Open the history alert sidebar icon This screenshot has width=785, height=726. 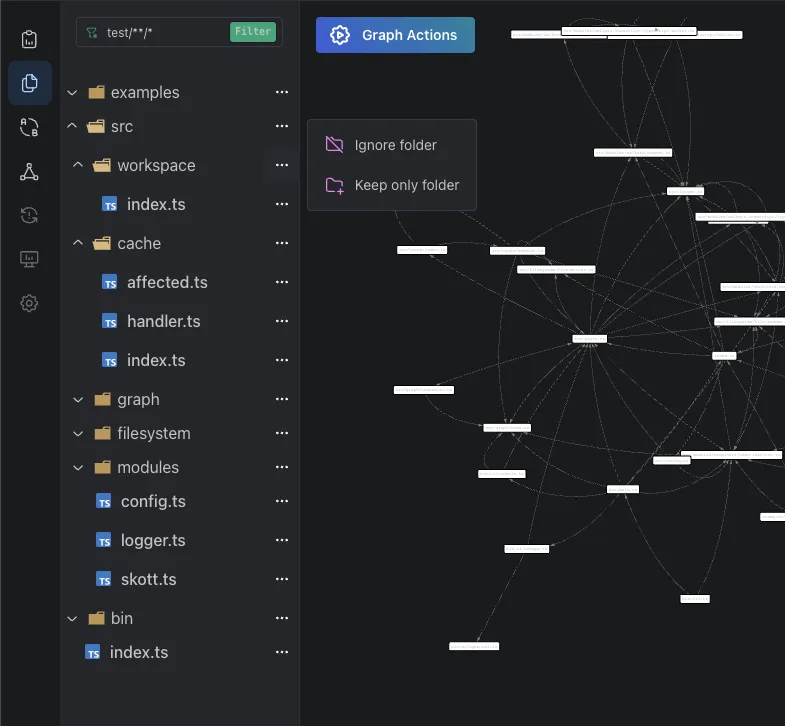(29, 215)
